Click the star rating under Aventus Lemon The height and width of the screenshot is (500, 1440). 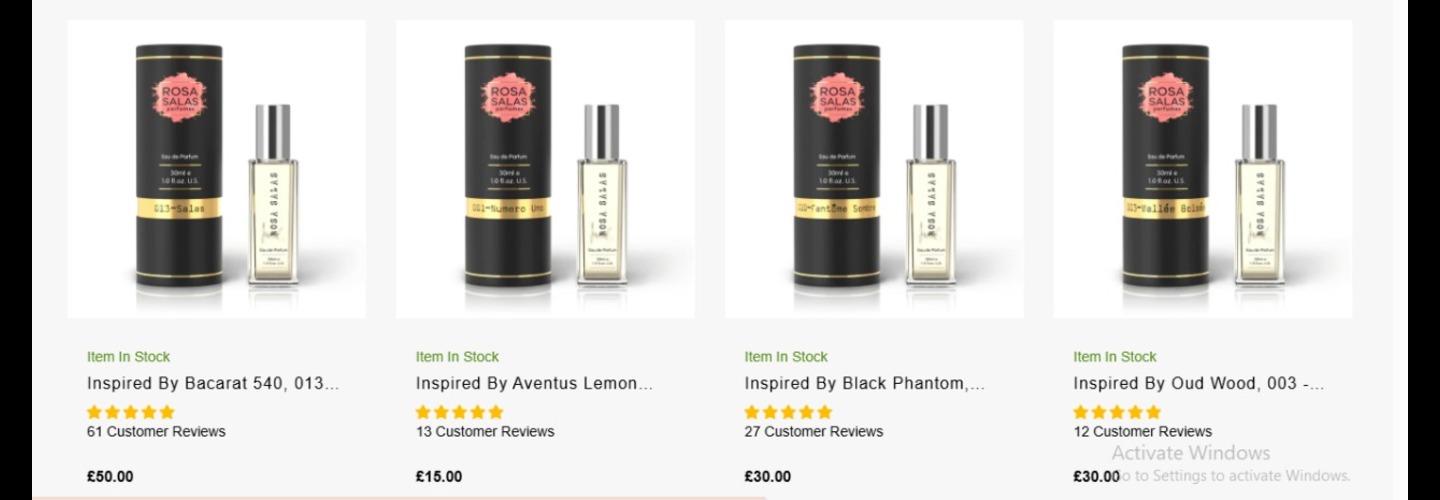pos(460,412)
